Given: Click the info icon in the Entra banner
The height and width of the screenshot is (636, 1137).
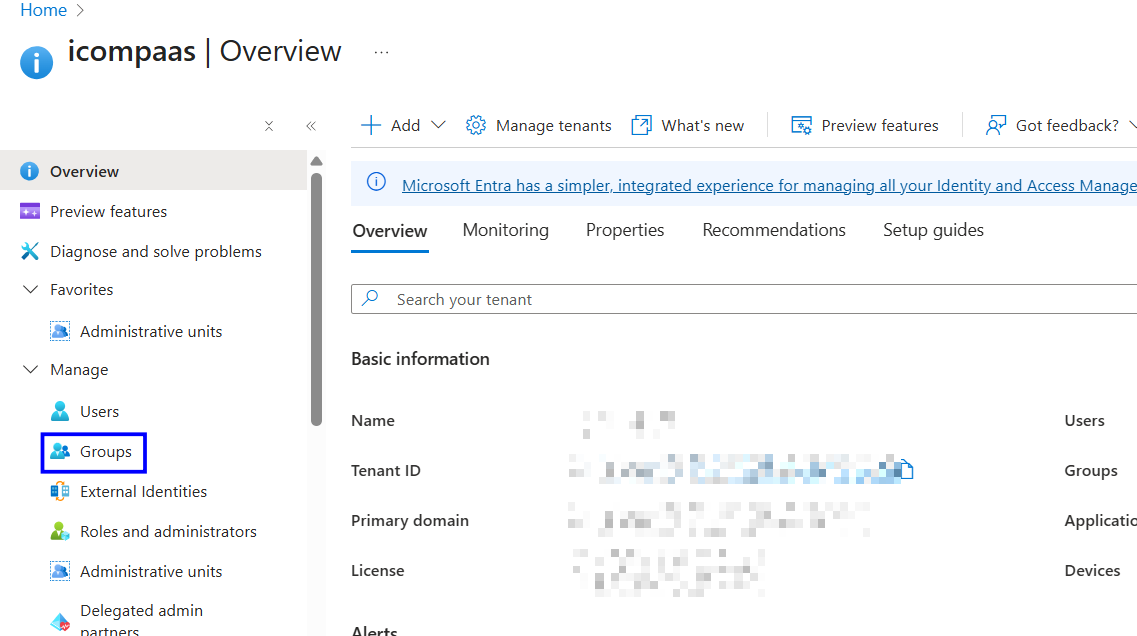Looking at the screenshot, I should pyautogui.click(x=376, y=182).
